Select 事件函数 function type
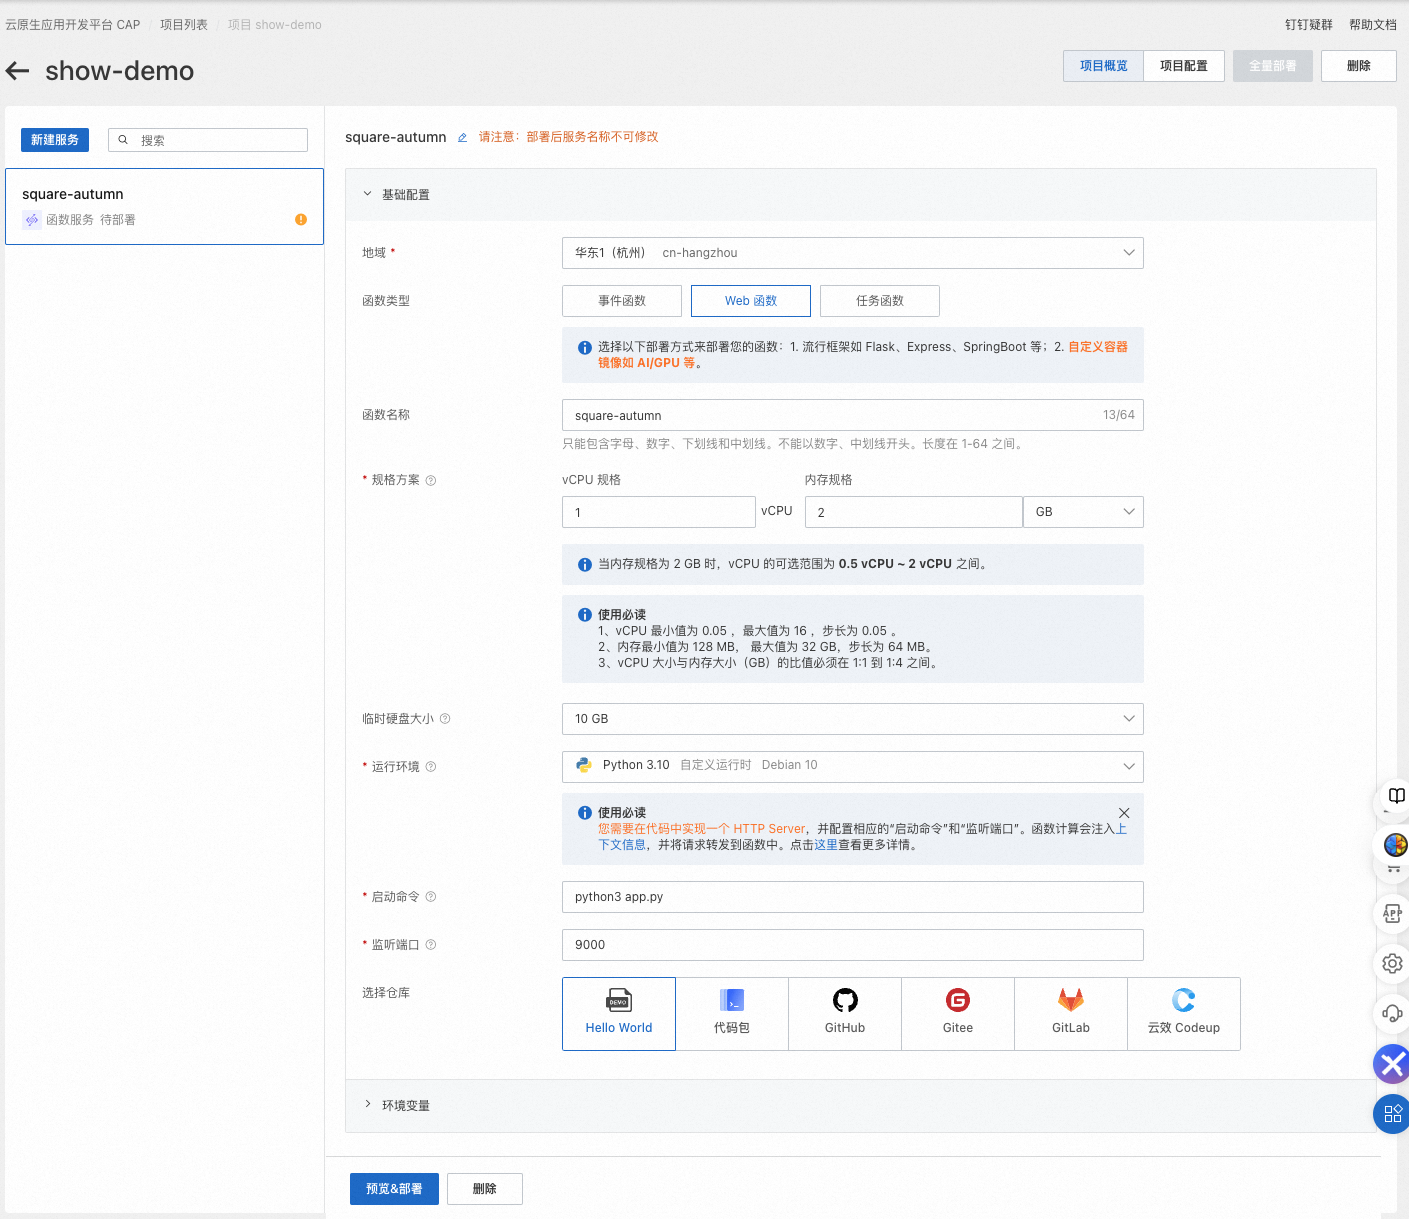 pyautogui.click(x=622, y=301)
